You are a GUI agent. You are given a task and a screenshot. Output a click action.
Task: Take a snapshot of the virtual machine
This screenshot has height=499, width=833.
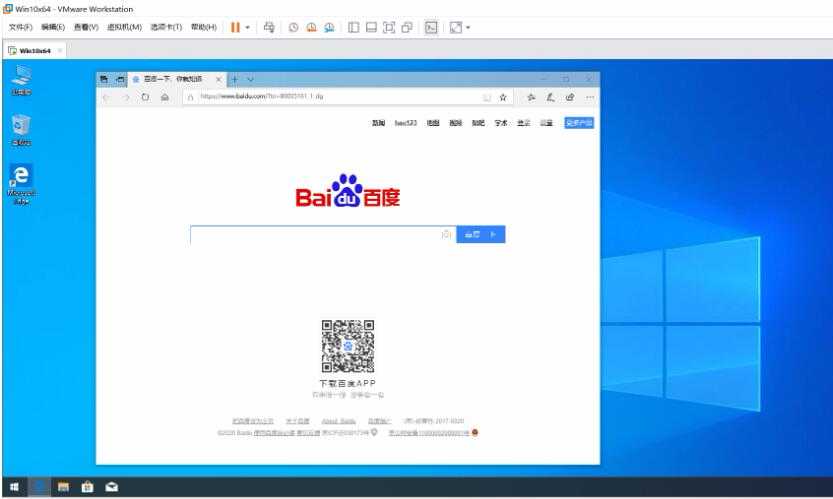click(293, 28)
